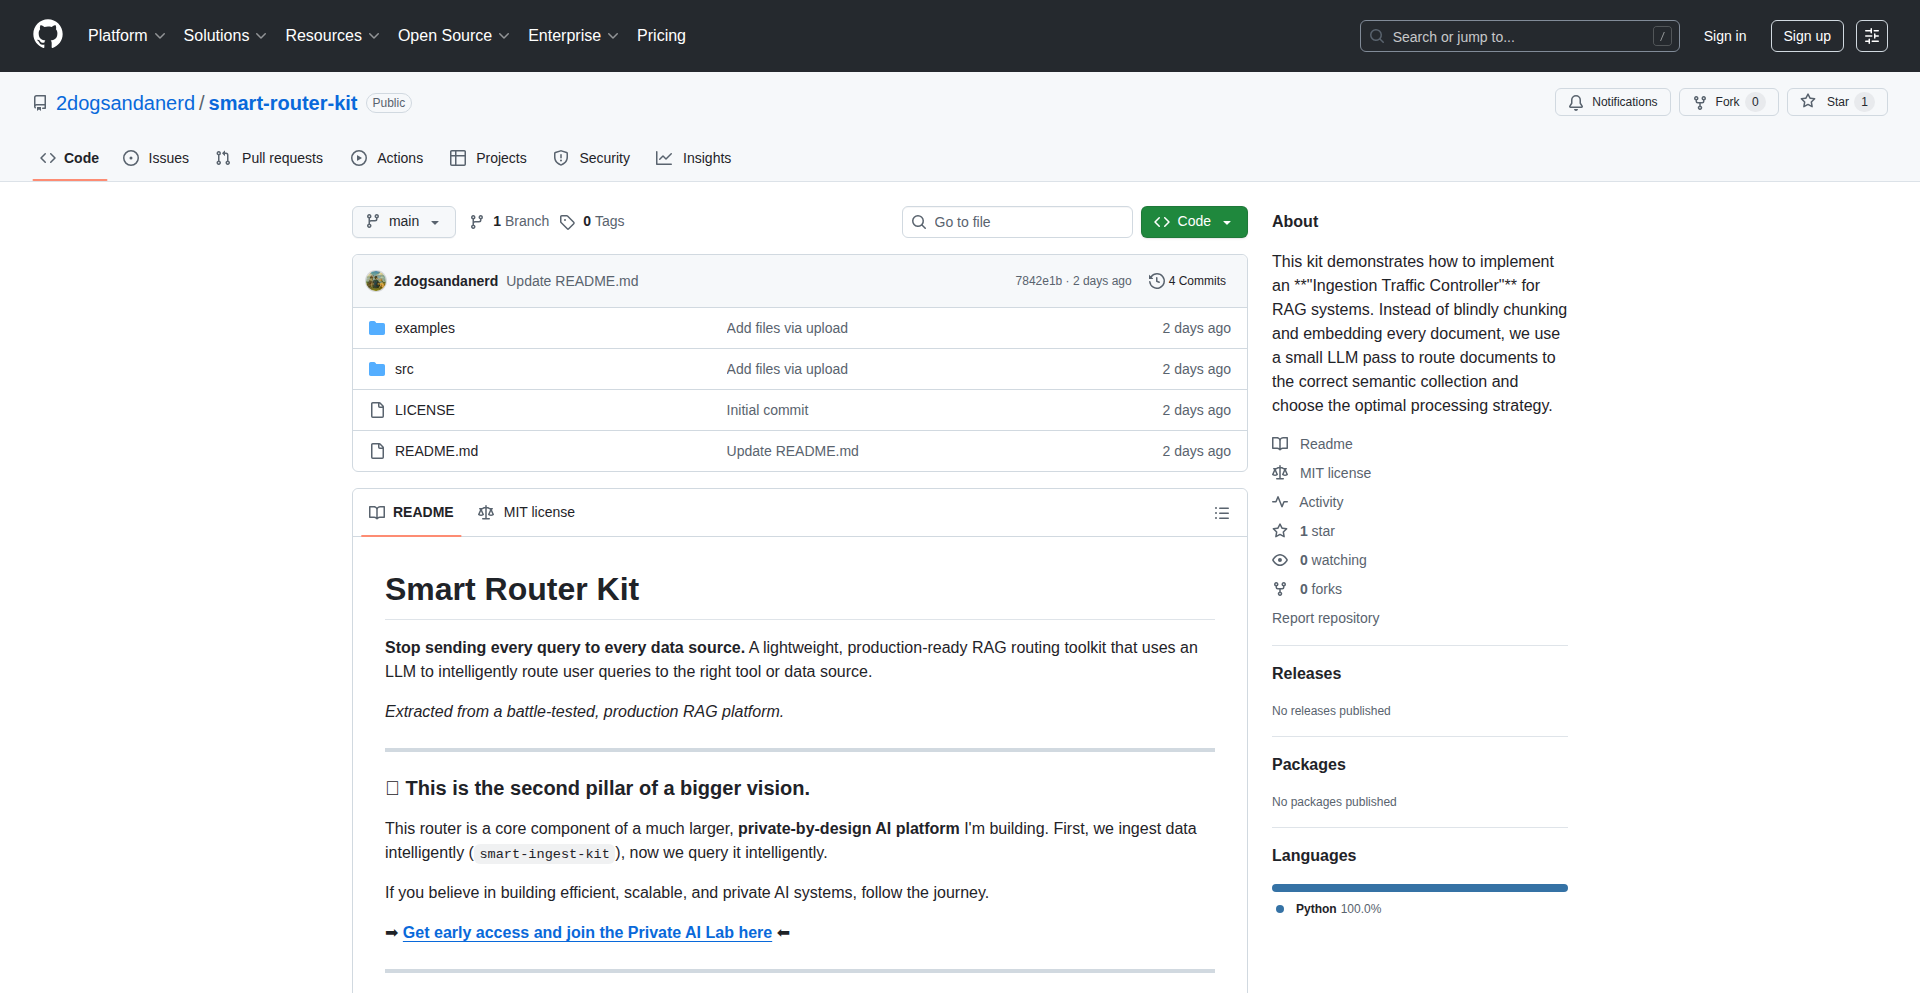Click the Python language percentage bar

(x=1419, y=887)
